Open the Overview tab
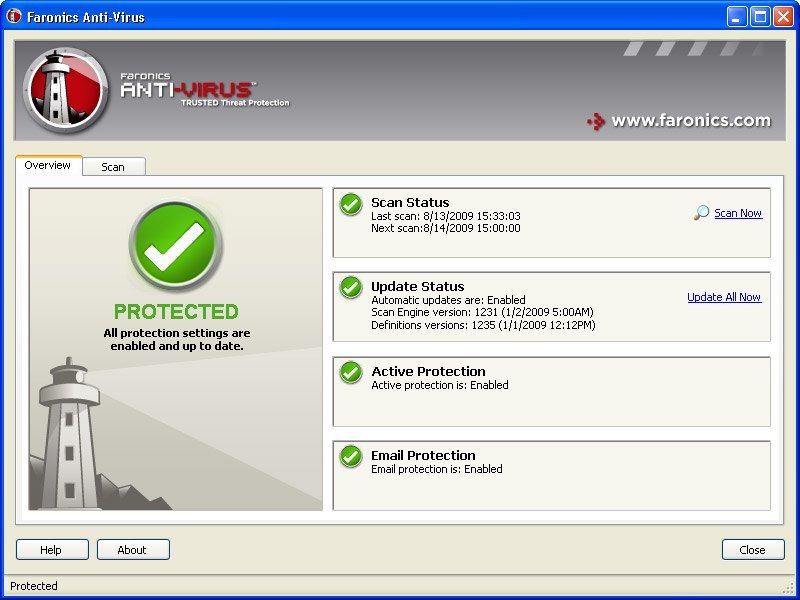 click(x=47, y=166)
